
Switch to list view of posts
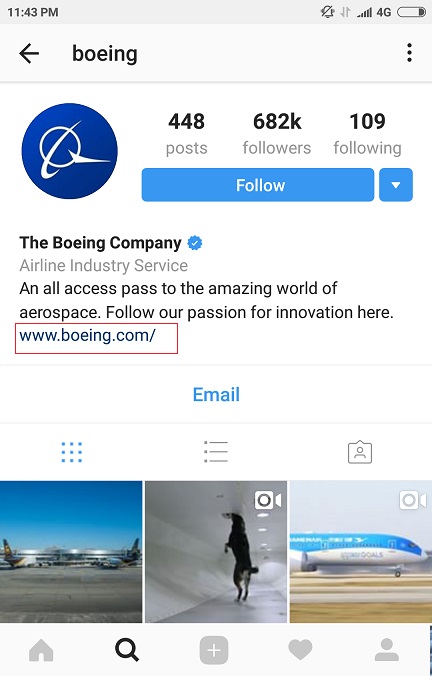[216, 452]
